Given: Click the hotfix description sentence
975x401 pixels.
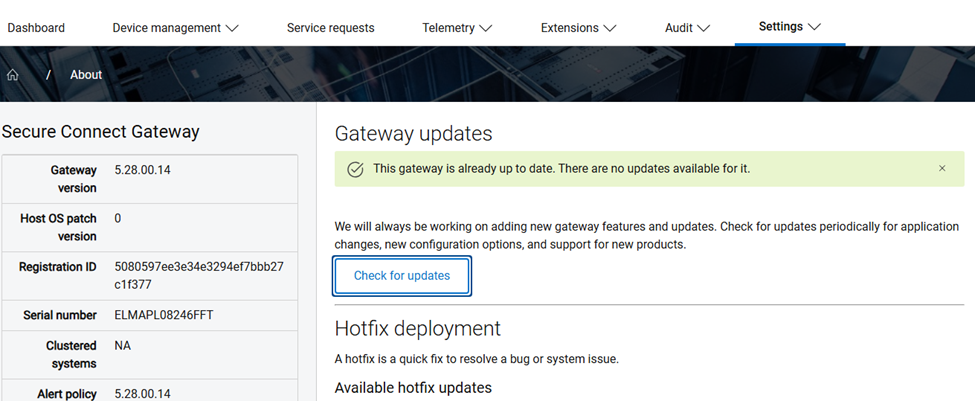Looking at the screenshot, I should 476,359.
